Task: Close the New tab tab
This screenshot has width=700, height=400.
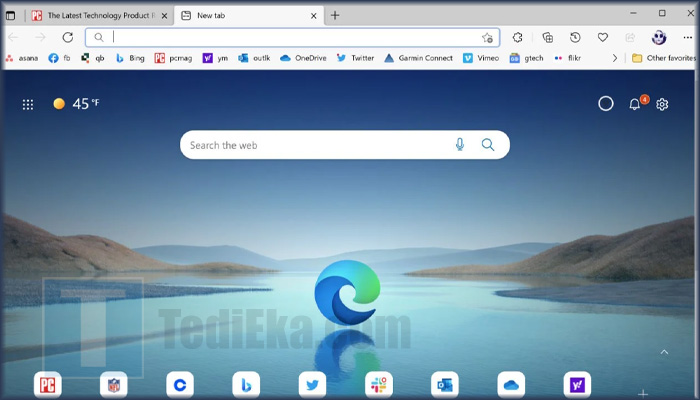Action: point(313,16)
